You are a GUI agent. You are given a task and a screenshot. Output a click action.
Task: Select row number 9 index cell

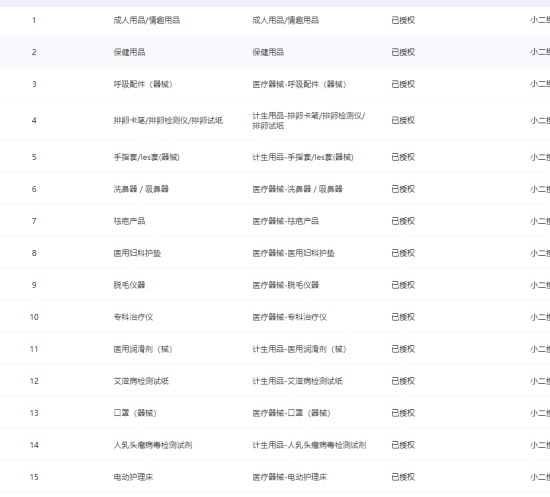[34, 285]
